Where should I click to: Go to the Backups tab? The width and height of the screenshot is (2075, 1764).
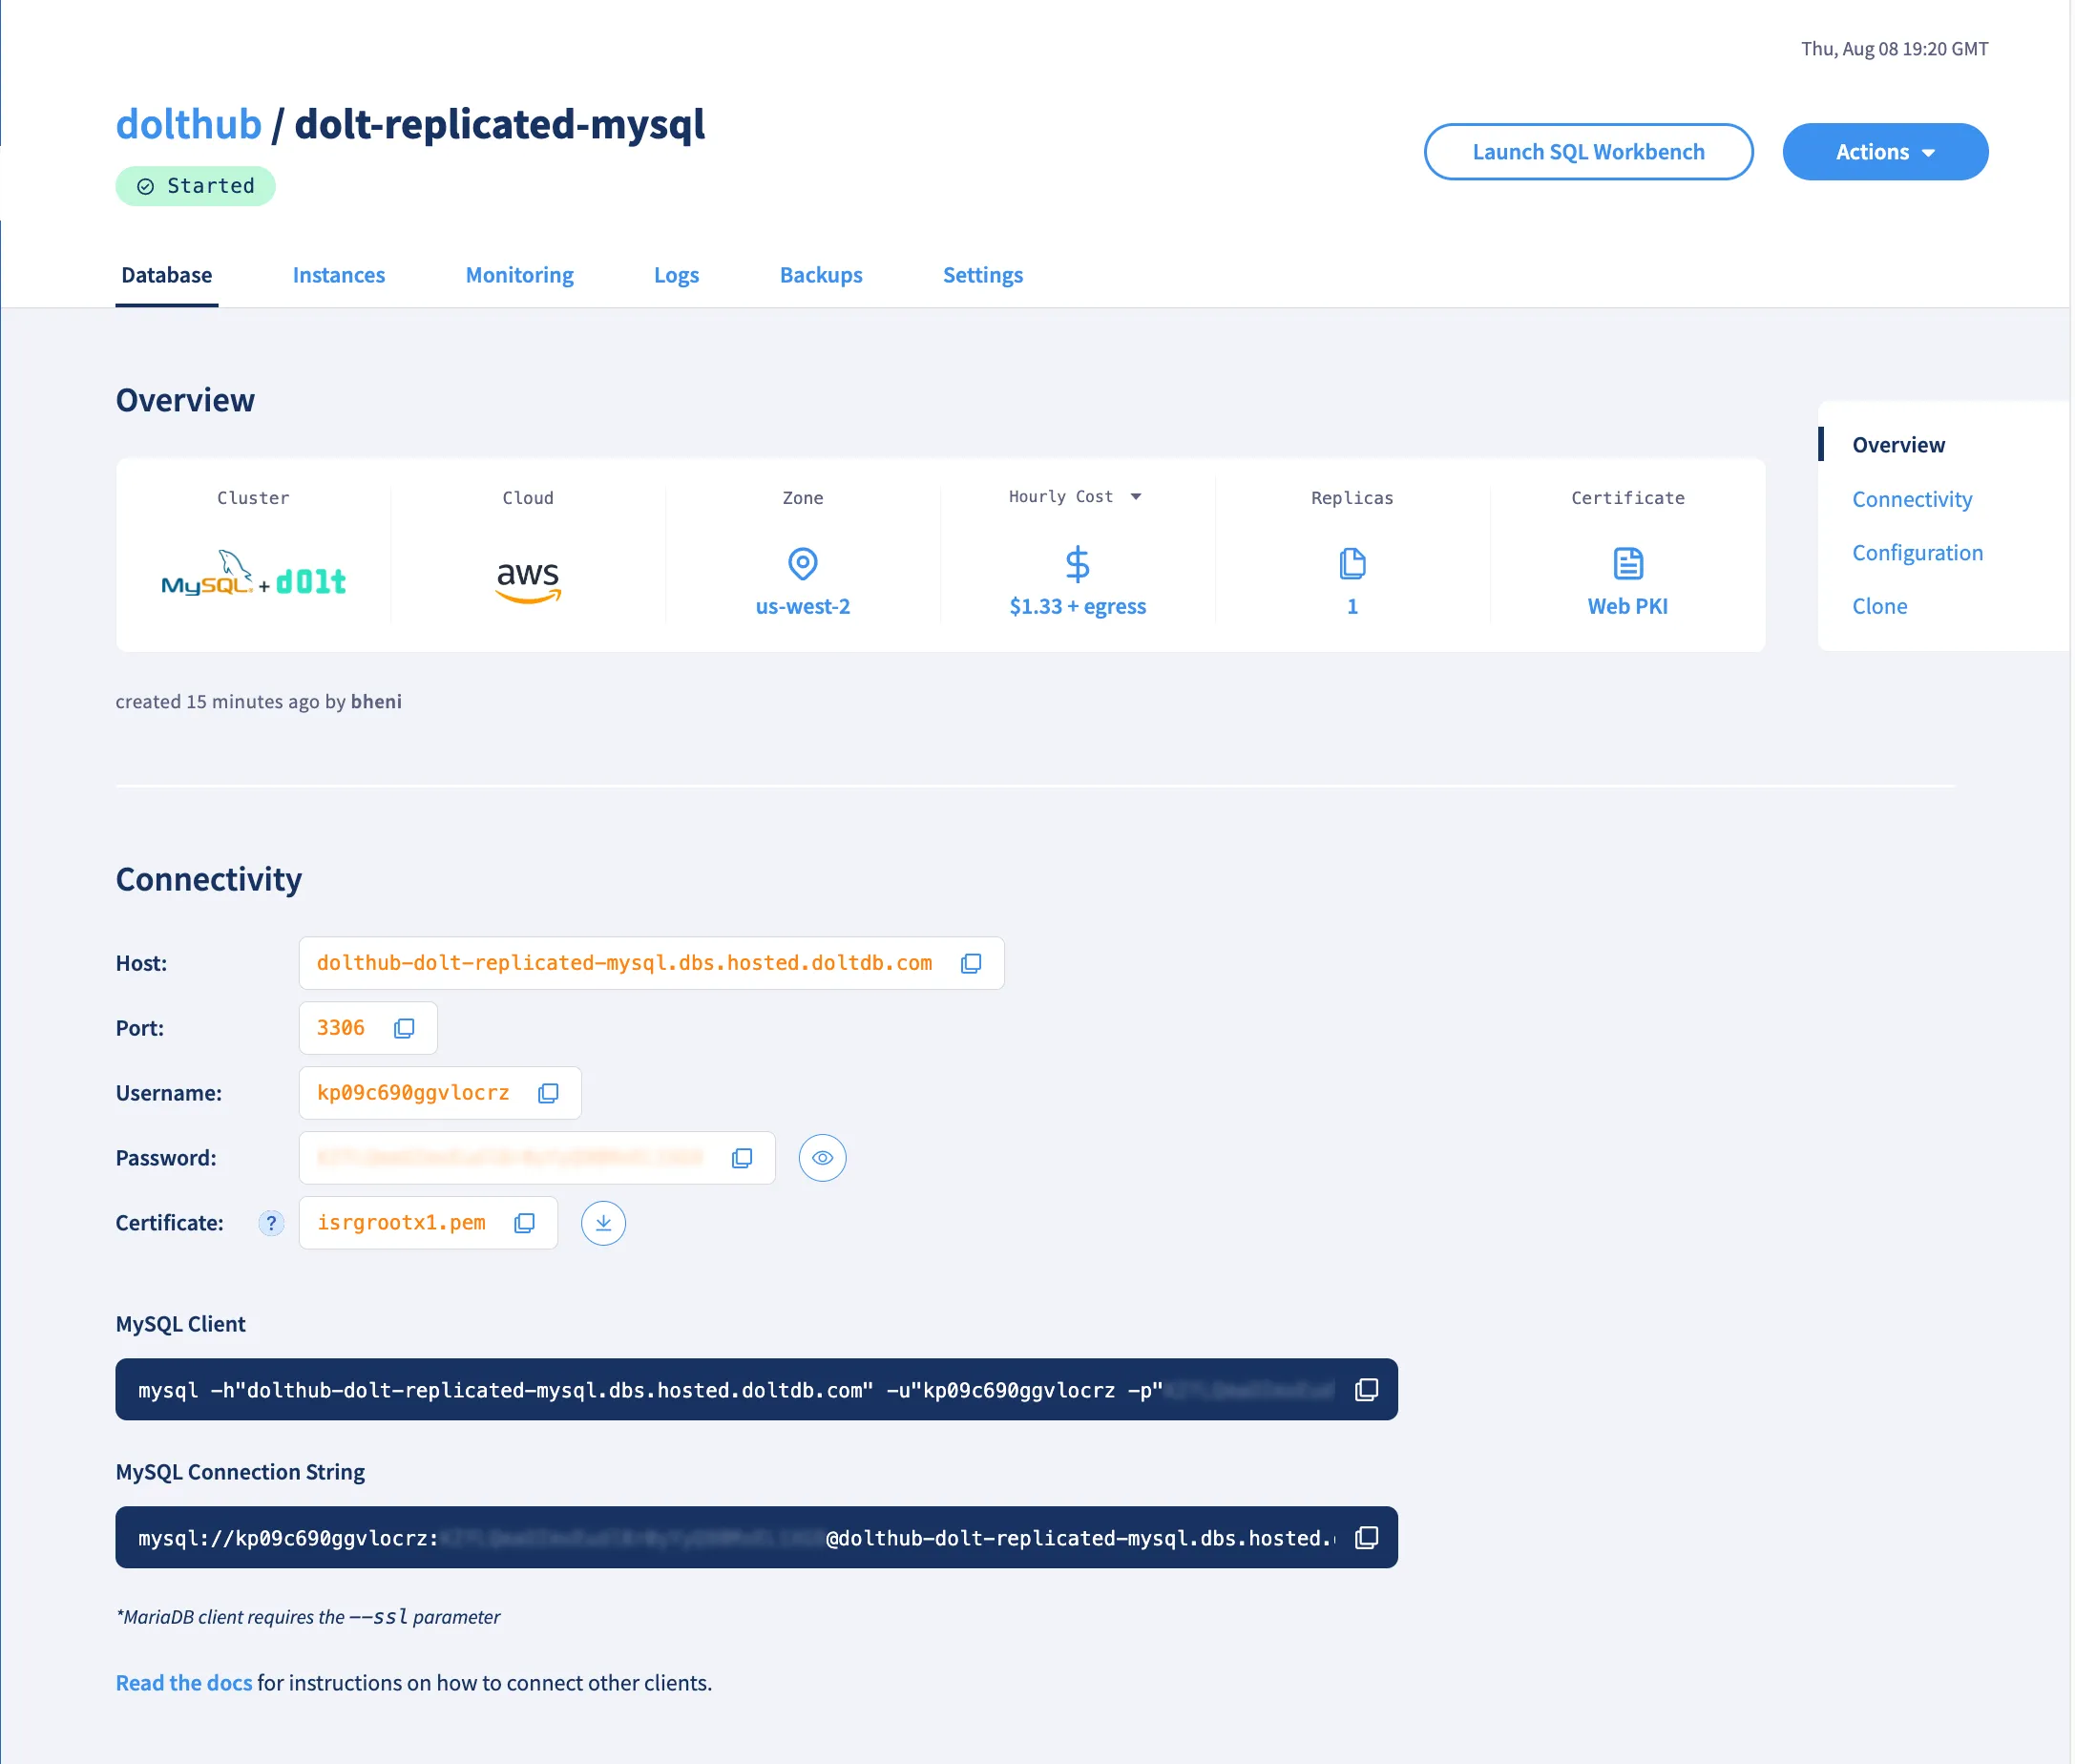[x=820, y=275]
